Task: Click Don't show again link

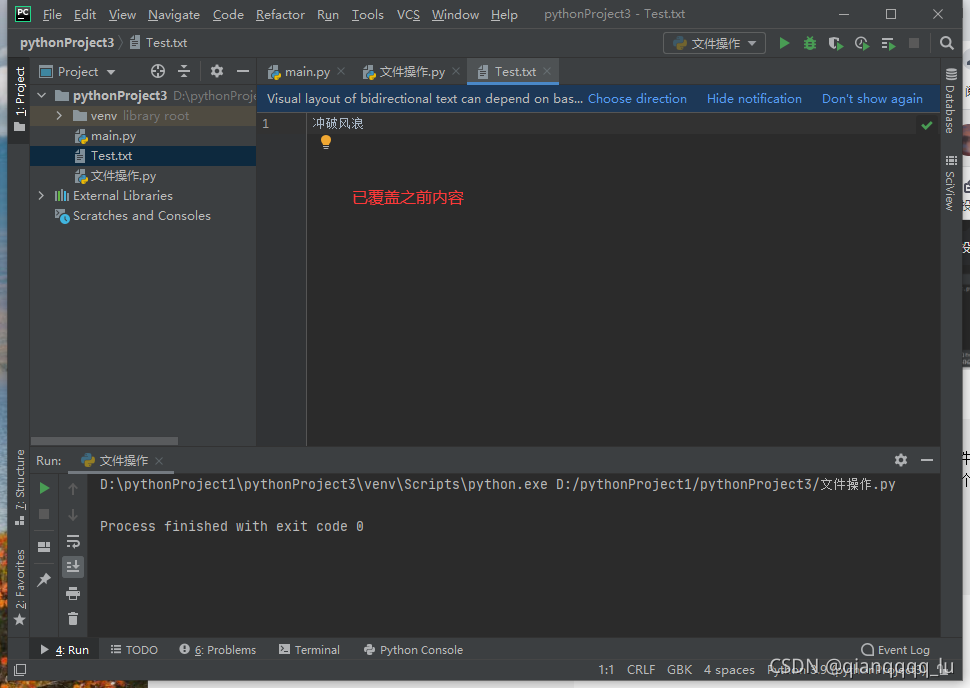Action: [x=872, y=99]
